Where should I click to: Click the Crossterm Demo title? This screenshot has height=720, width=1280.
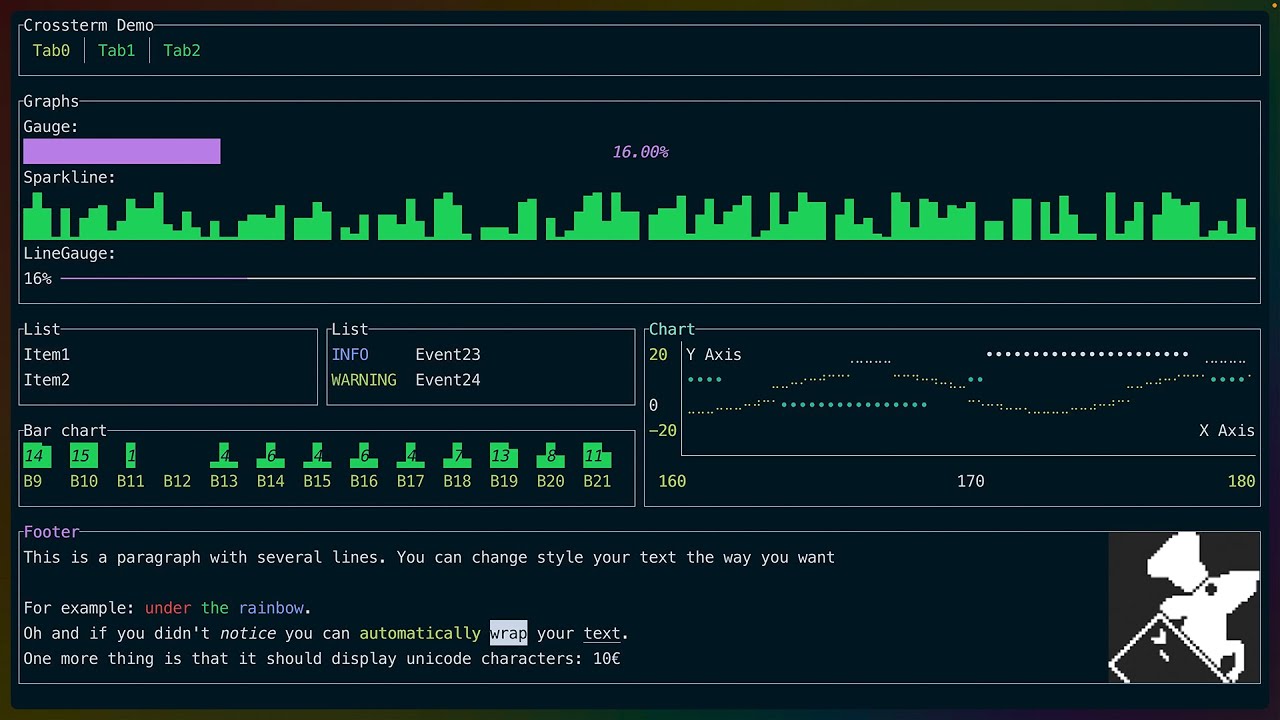(x=88, y=25)
